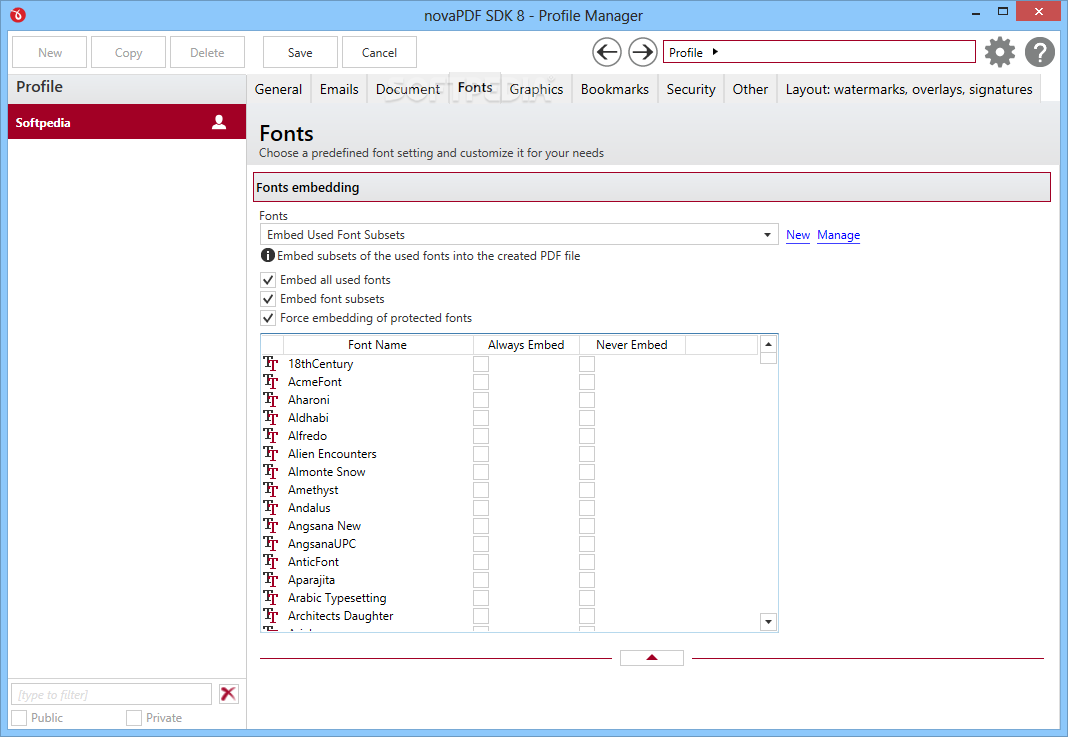Open Layout: watermarks, overlays, signatures tab

click(x=909, y=89)
